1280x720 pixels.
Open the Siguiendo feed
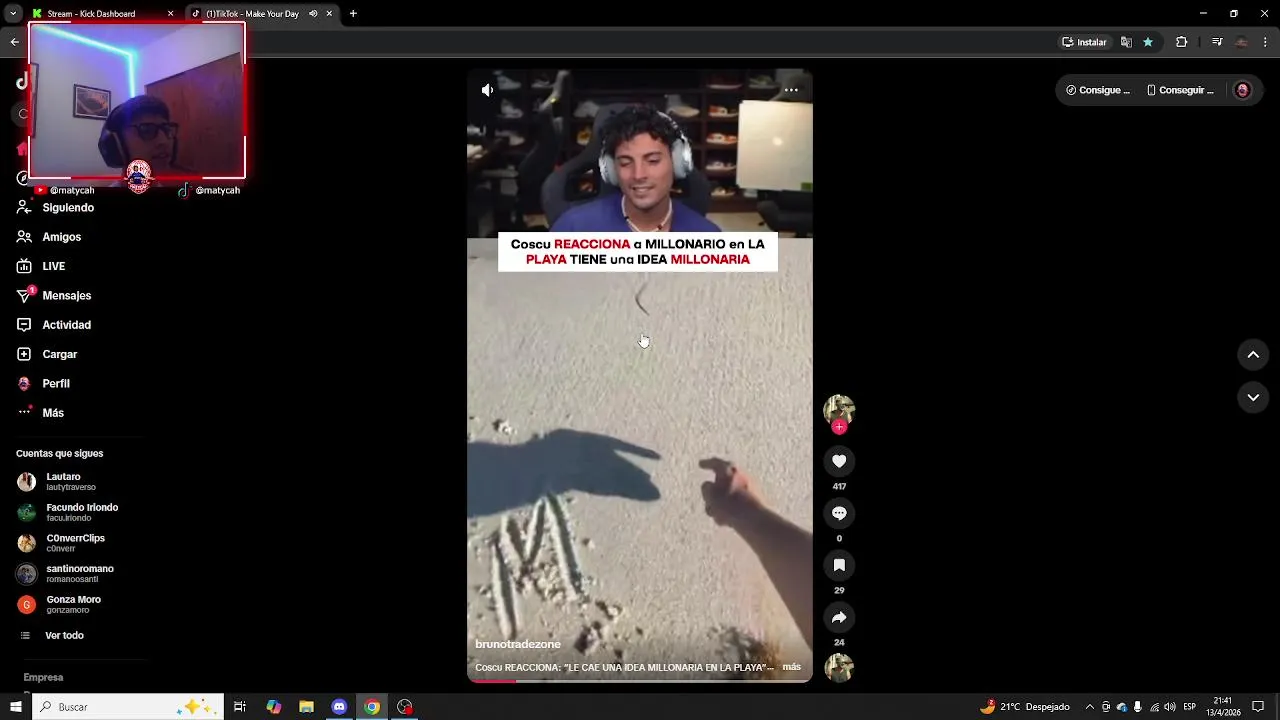[56, 208]
